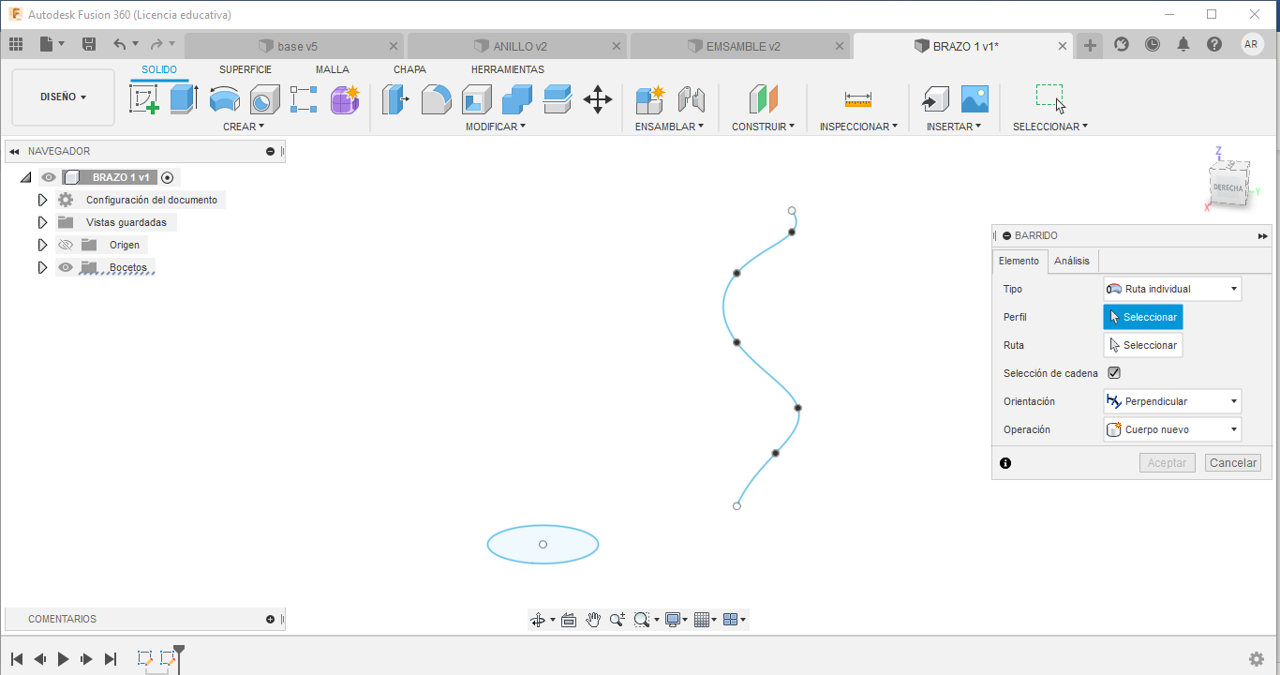This screenshot has width=1280, height=675.
Task: Open the MODIFICAR menu dropdown
Action: pyautogui.click(x=495, y=127)
